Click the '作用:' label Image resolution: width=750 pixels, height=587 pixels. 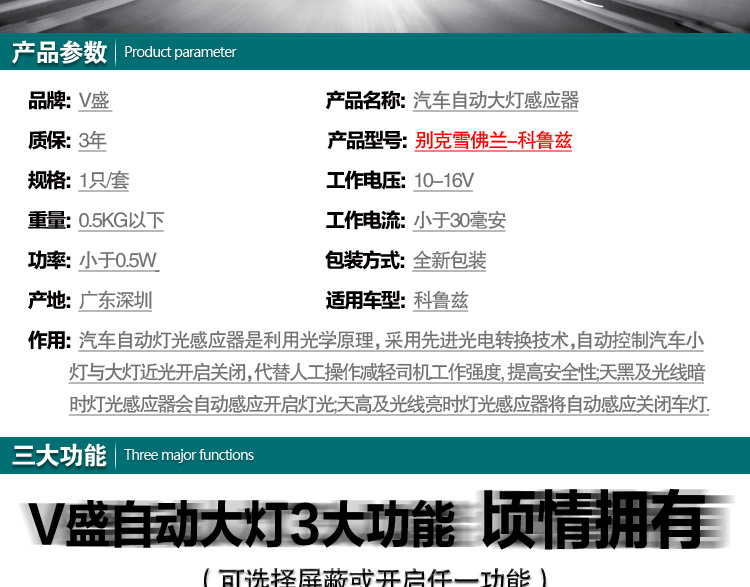pos(50,341)
